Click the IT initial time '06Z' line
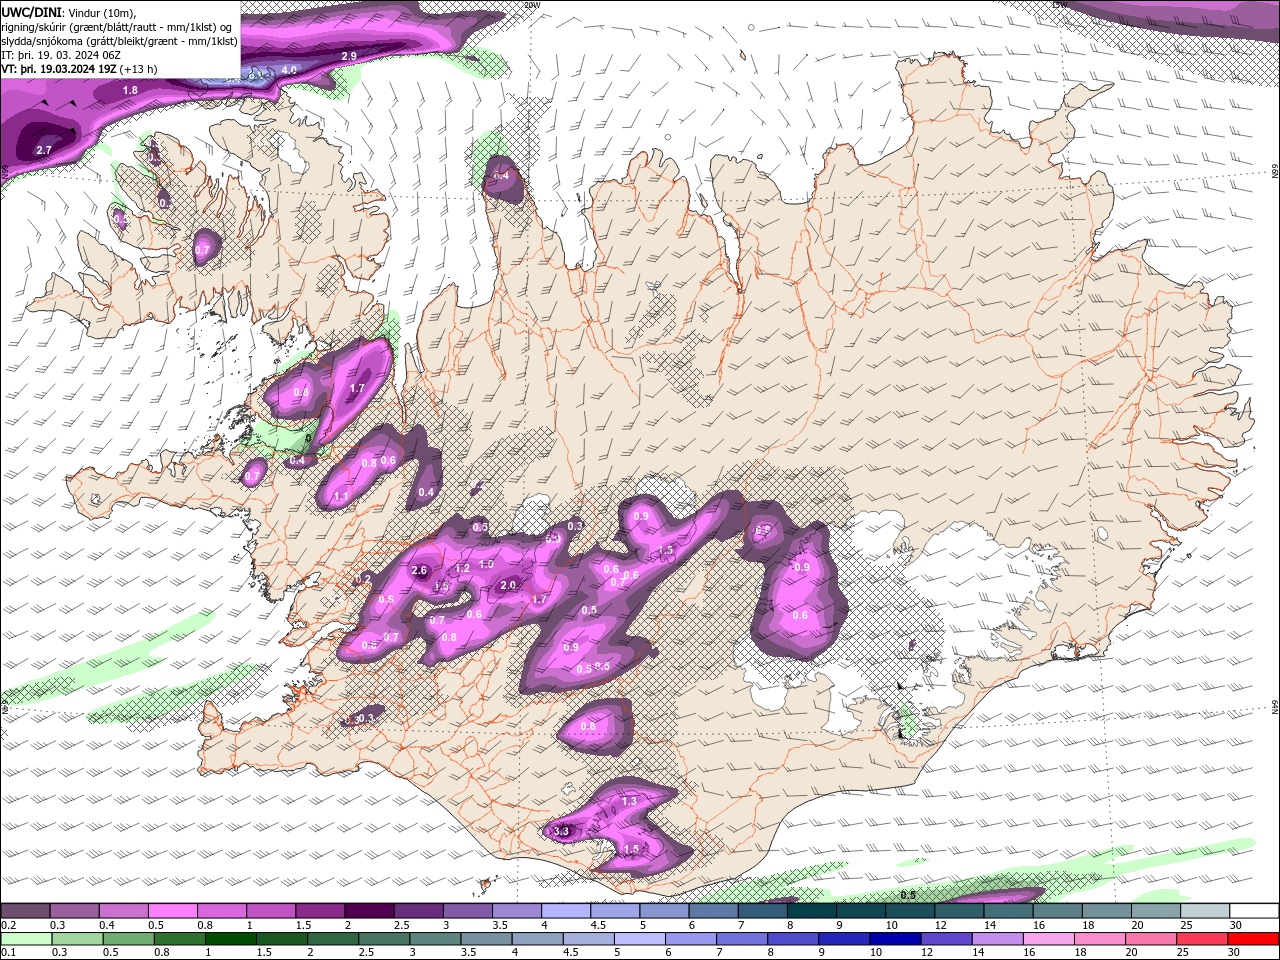 point(60,55)
